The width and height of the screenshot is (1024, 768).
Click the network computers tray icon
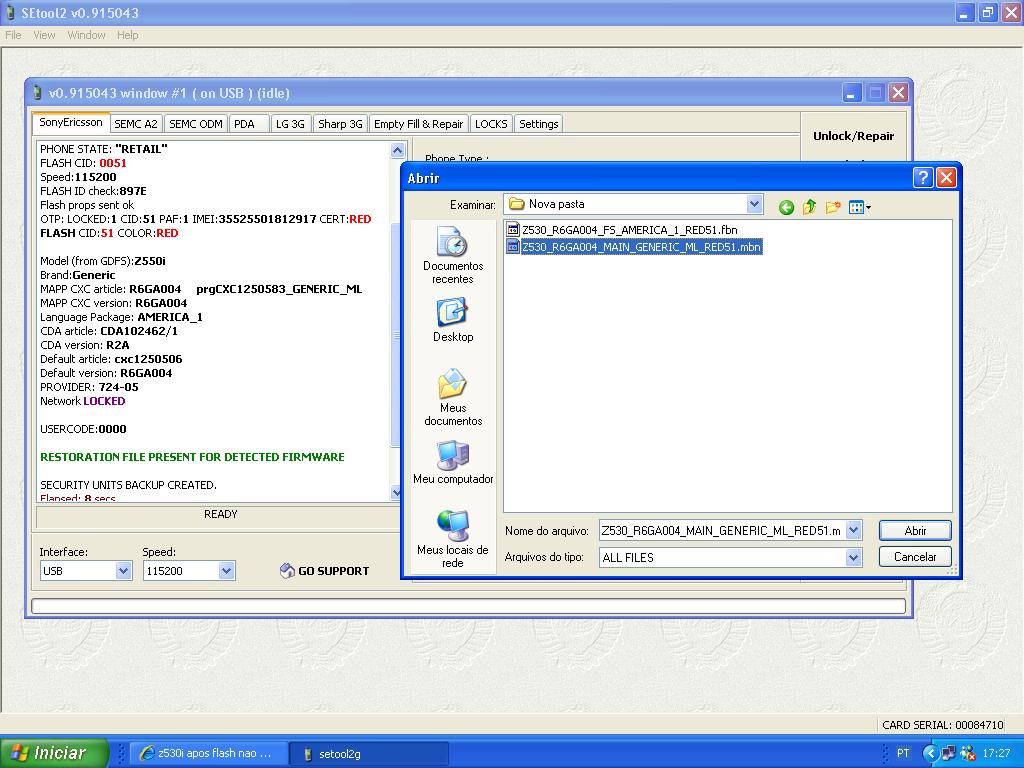coord(949,753)
